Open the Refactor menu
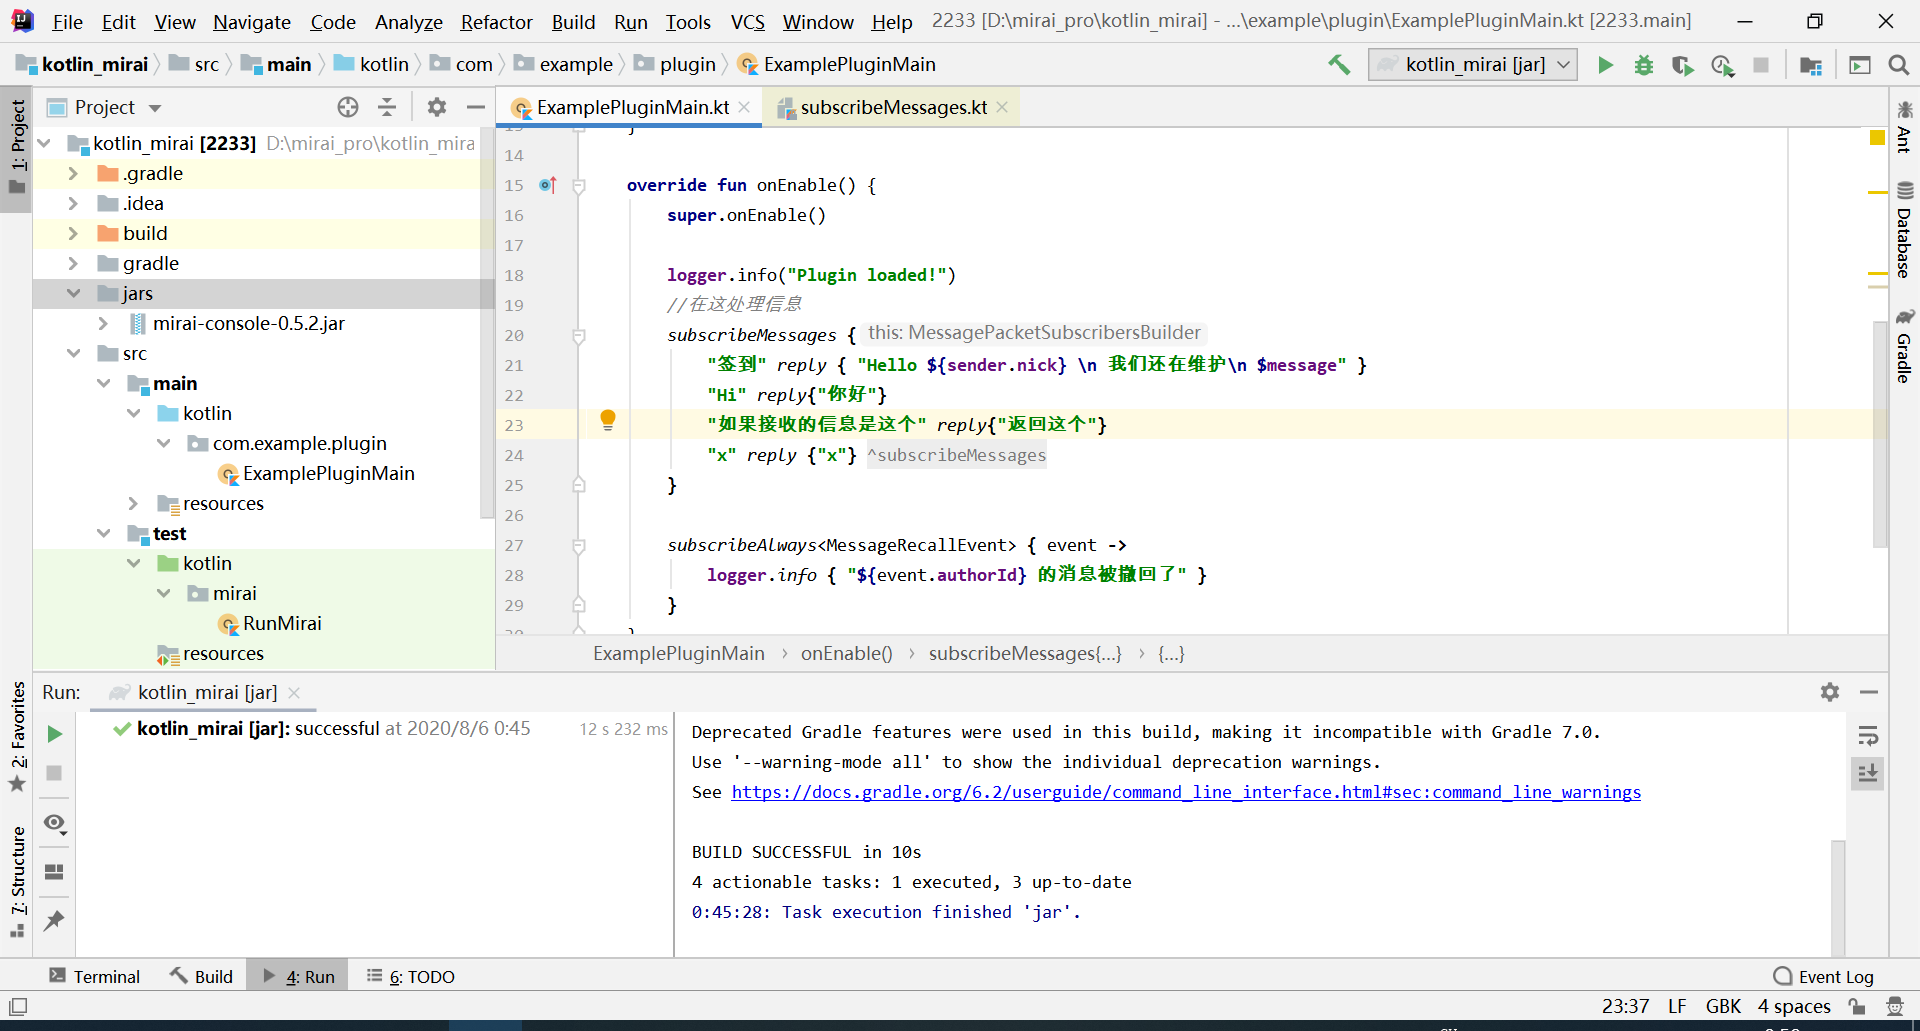This screenshot has width=1920, height=1031. [x=496, y=22]
